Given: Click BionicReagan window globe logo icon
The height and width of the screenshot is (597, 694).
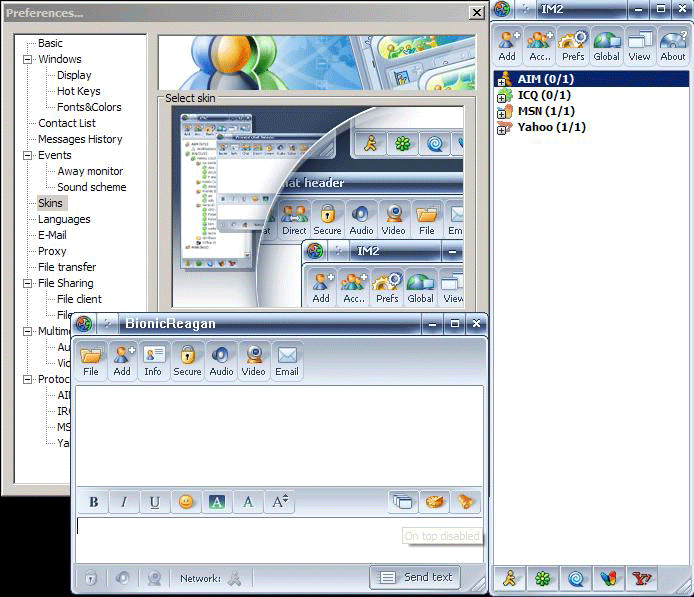Looking at the screenshot, I should click(x=84, y=324).
